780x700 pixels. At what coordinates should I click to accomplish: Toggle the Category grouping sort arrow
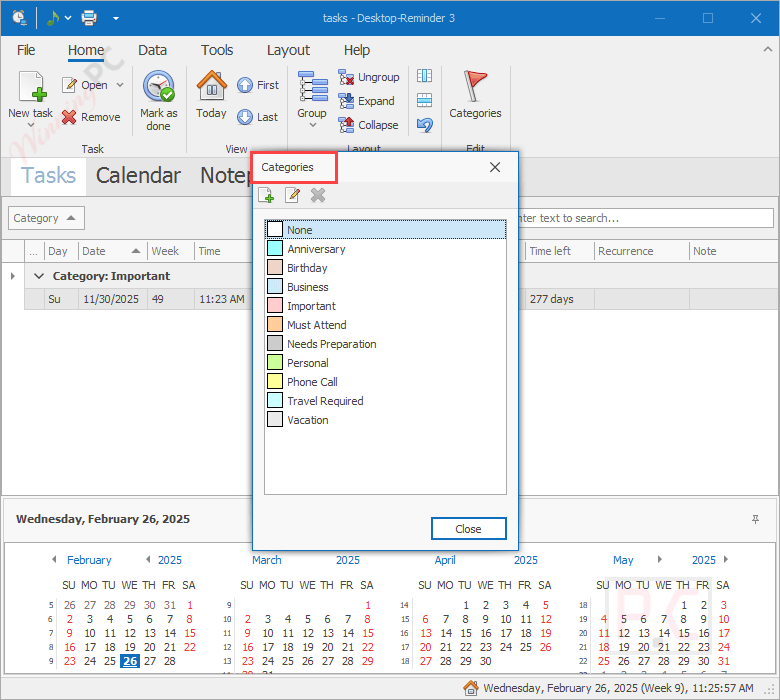point(71,218)
